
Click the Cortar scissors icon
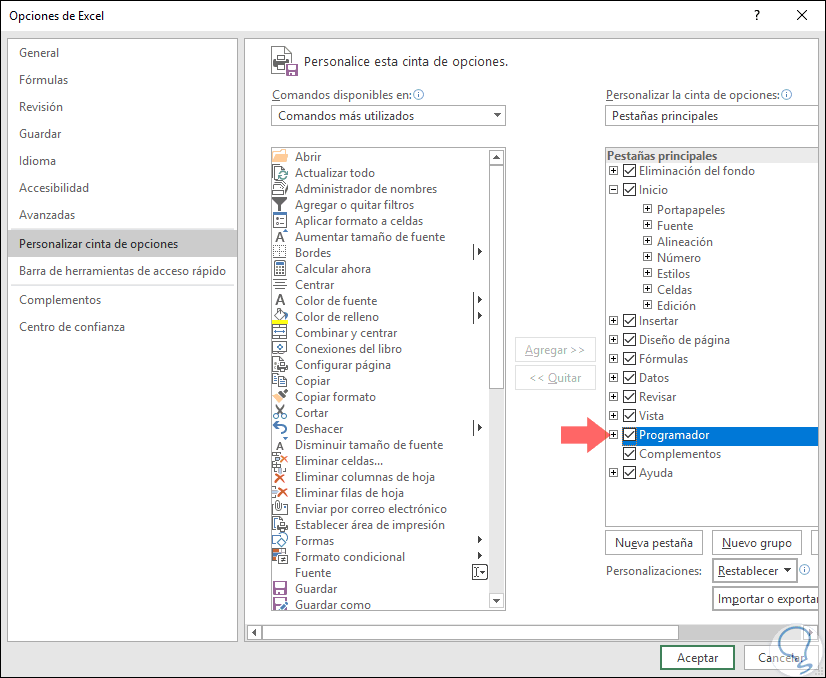pyautogui.click(x=280, y=412)
